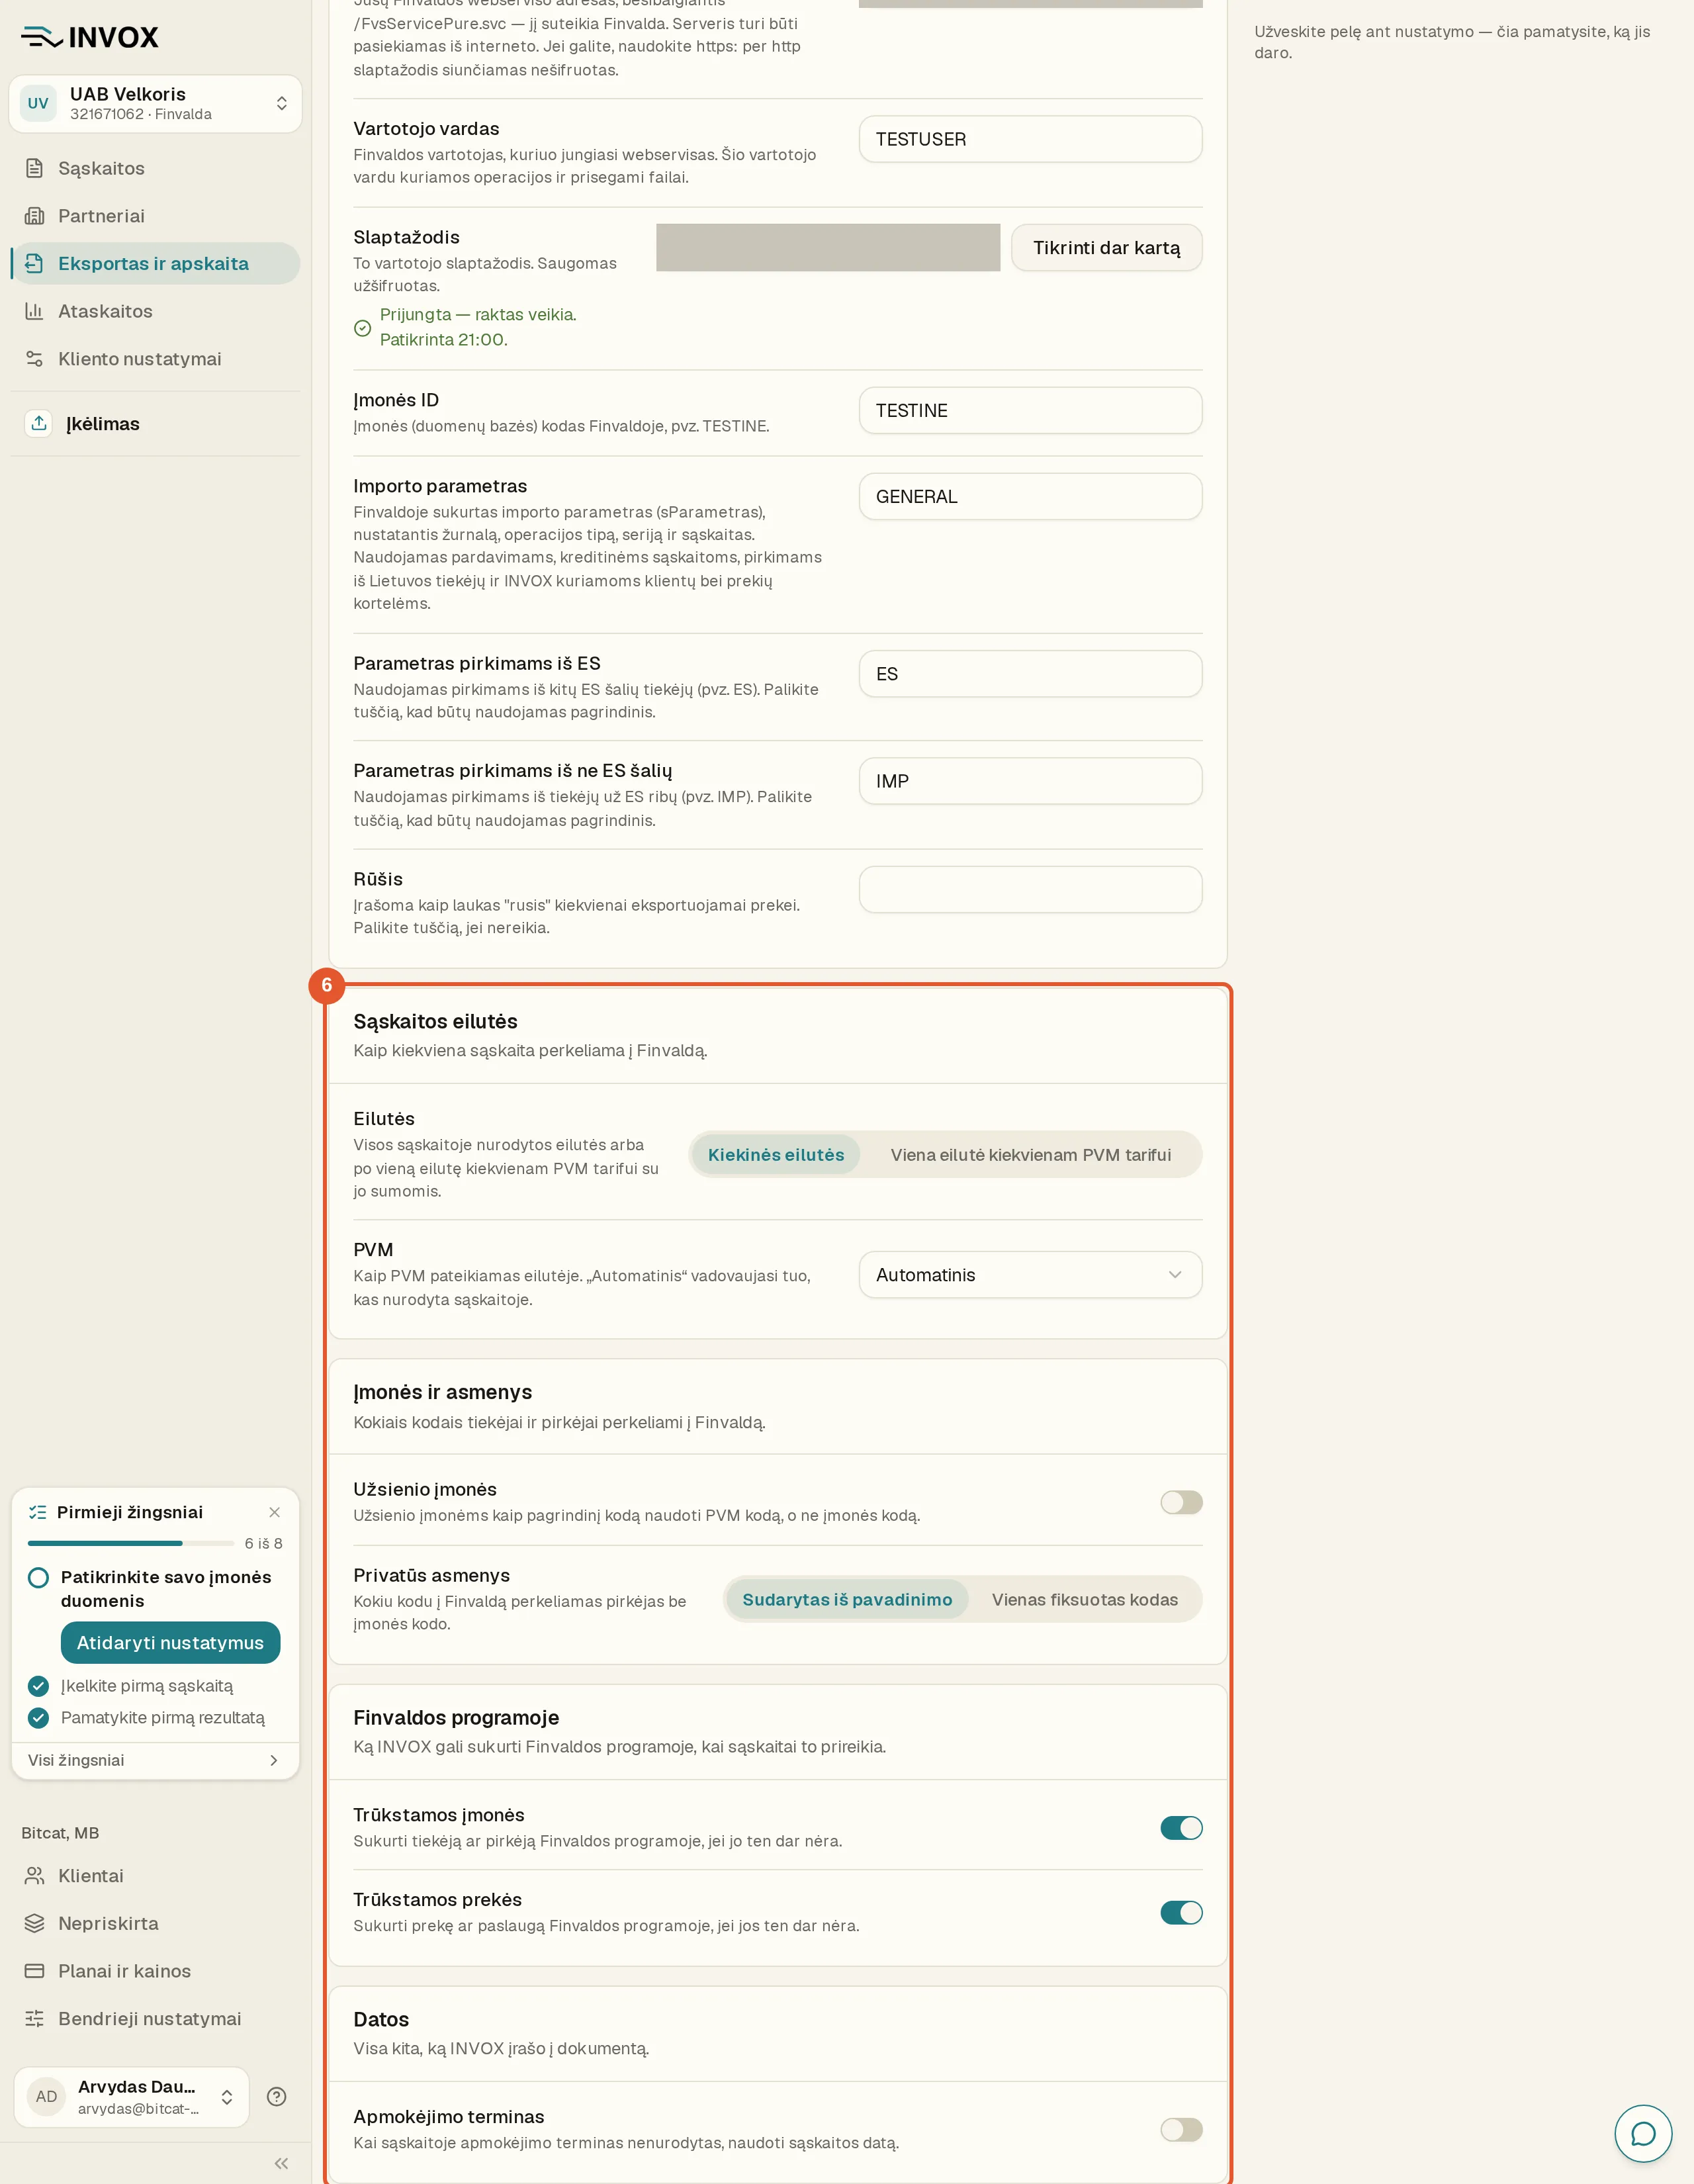Click the Įmonės ID field TESTINE
The height and width of the screenshot is (2184, 1694).
coord(1030,411)
